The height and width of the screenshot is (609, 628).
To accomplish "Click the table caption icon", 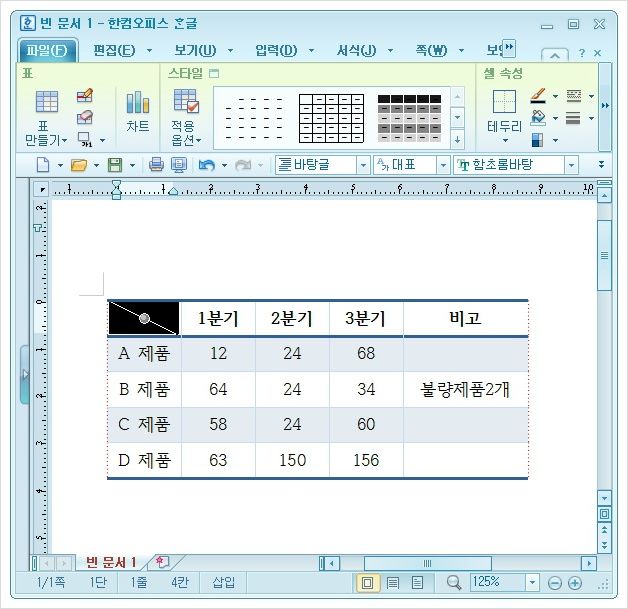I will (x=85, y=140).
